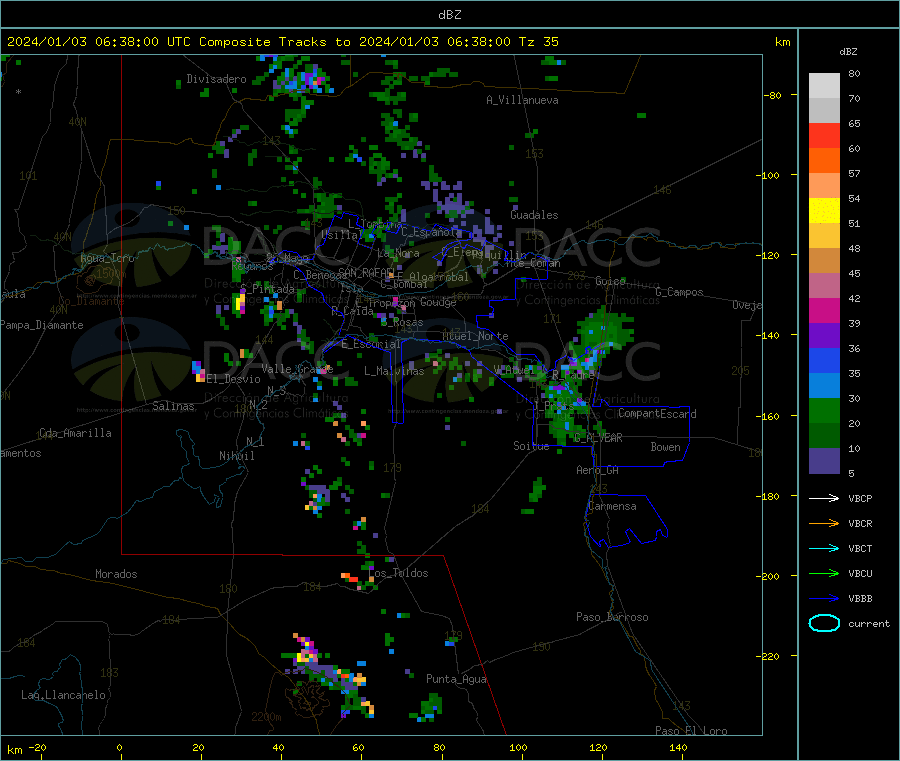The width and height of the screenshot is (900, 761).
Task: Click the strong echo cell near El_Desvio
Action: tap(198, 371)
